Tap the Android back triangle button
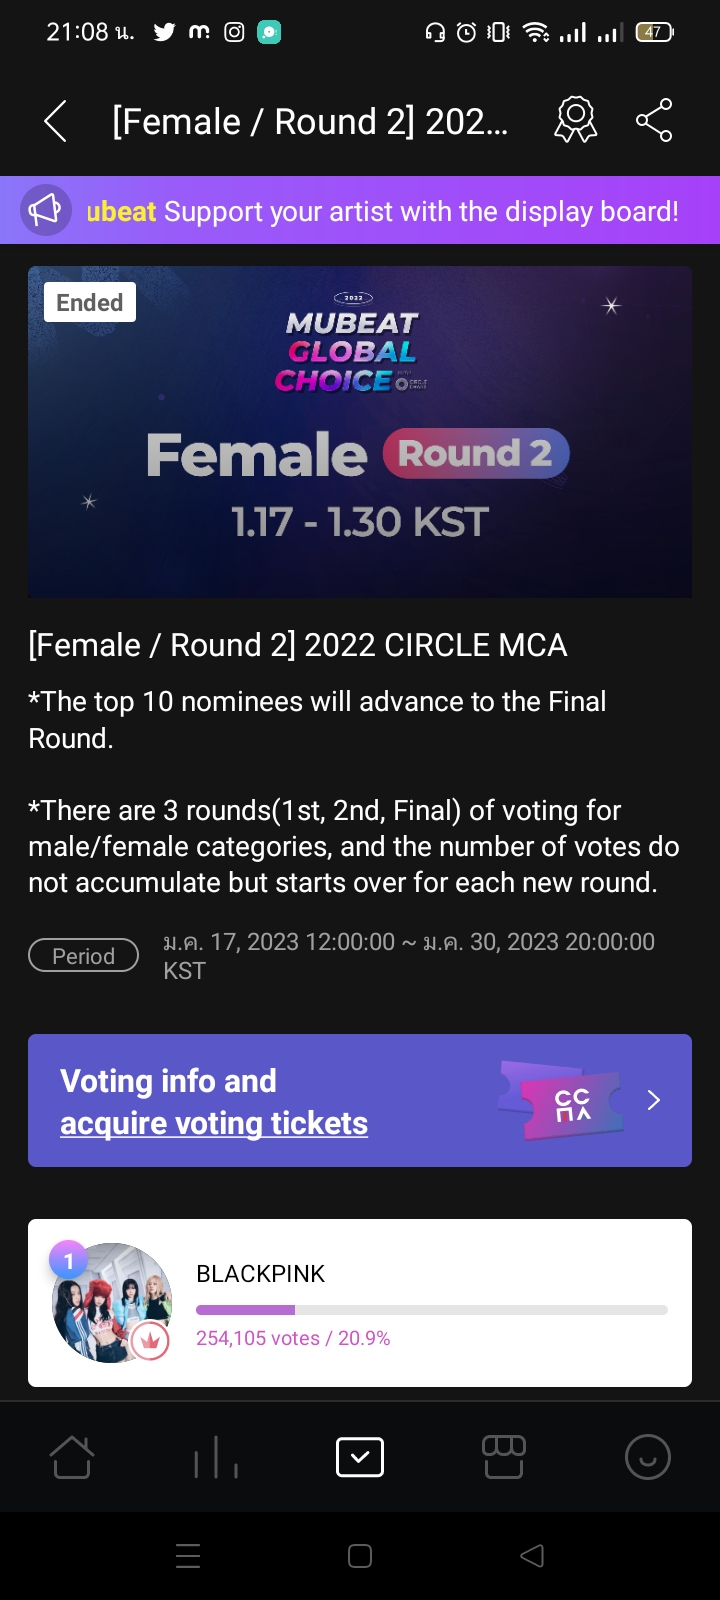This screenshot has height=1600, width=720. pyautogui.click(x=532, y=1555)
